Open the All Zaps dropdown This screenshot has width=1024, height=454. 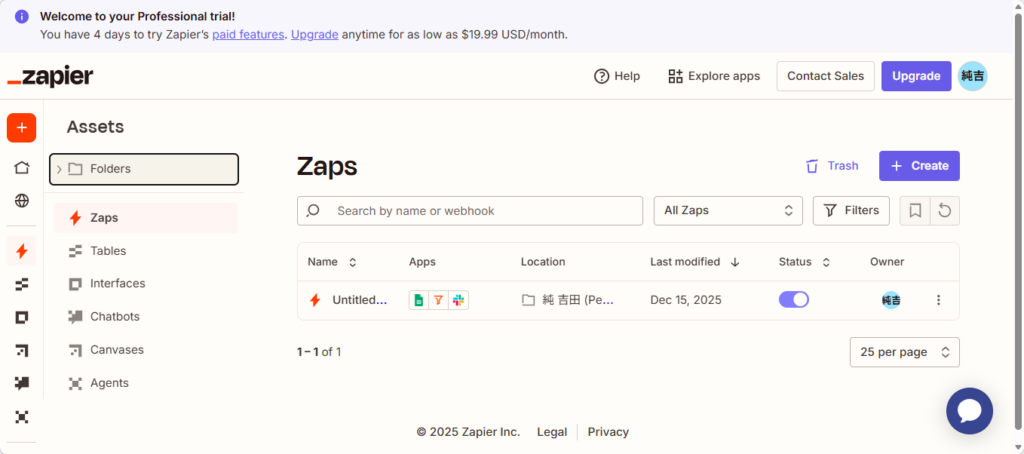[727, 210]
